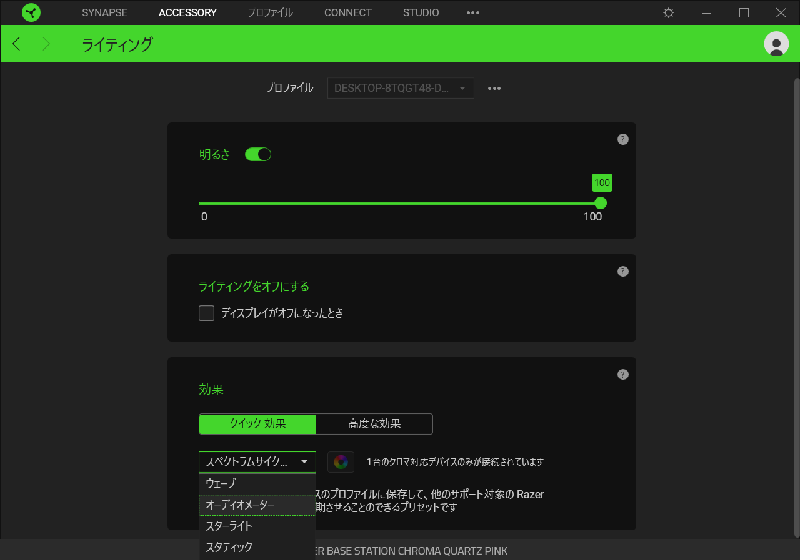This screenshot has height=560, width=800.
Task: Close the Razer Synapse window
Action: tap(781, 13)
